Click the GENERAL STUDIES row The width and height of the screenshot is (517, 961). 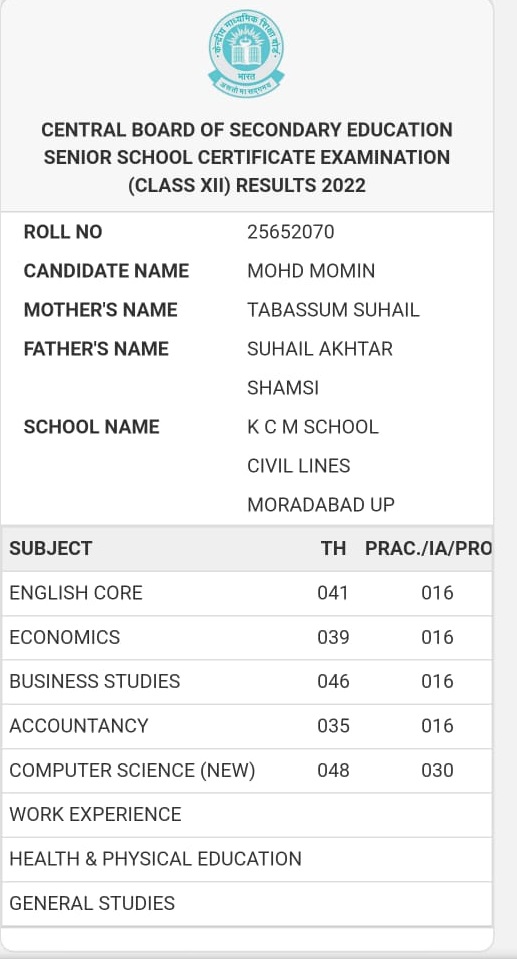[x=247, y=903]
